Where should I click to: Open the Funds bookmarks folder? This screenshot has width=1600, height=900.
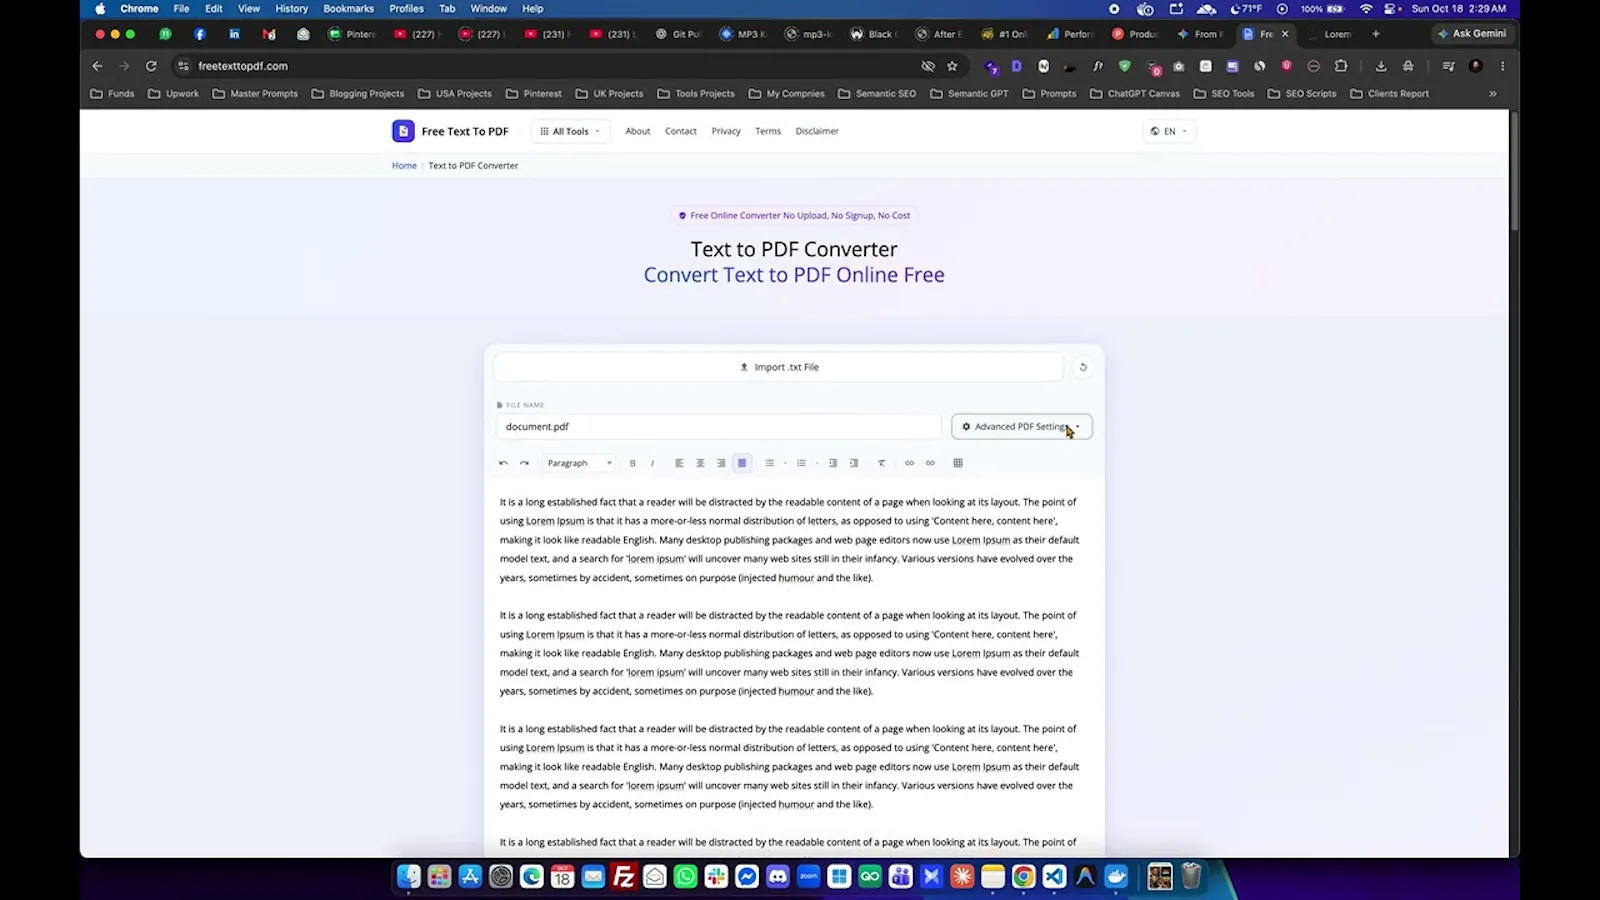point(112,94)
